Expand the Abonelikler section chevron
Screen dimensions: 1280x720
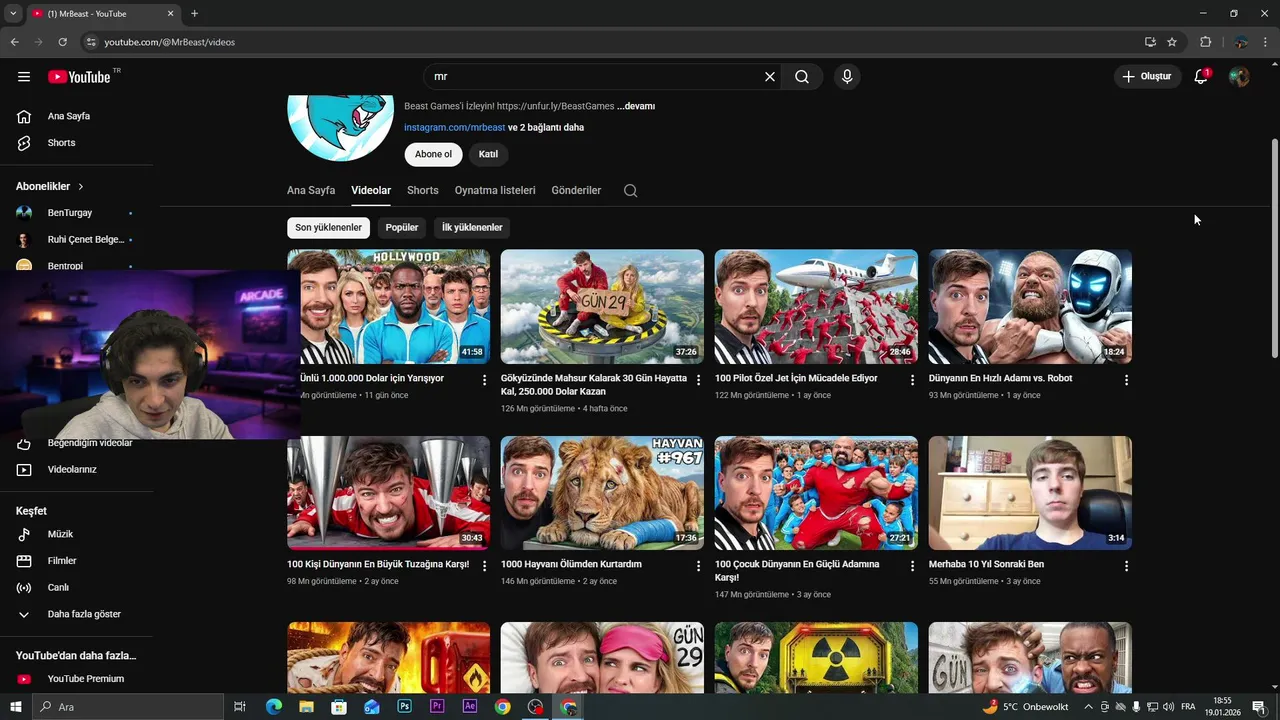(81, 187)
